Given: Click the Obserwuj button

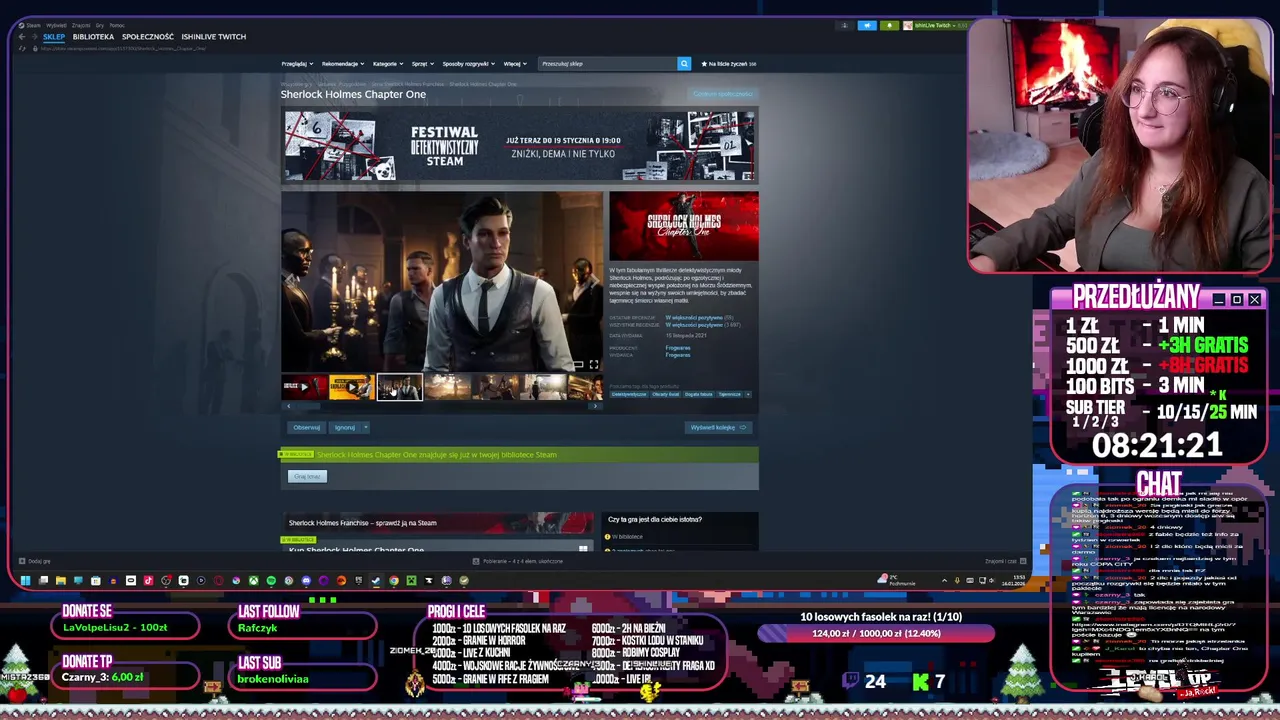Looking at the screenshot, I should pos(307,427).
